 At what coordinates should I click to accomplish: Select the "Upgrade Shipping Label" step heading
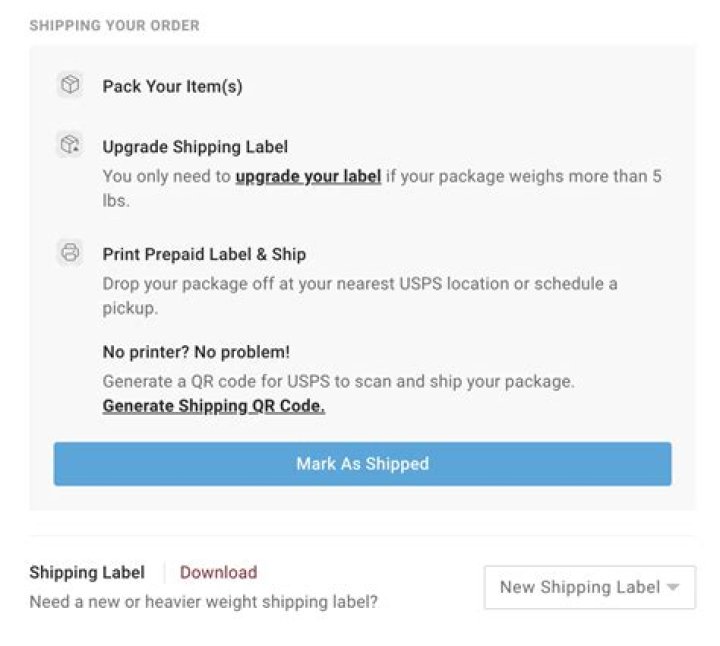point(195,147)
